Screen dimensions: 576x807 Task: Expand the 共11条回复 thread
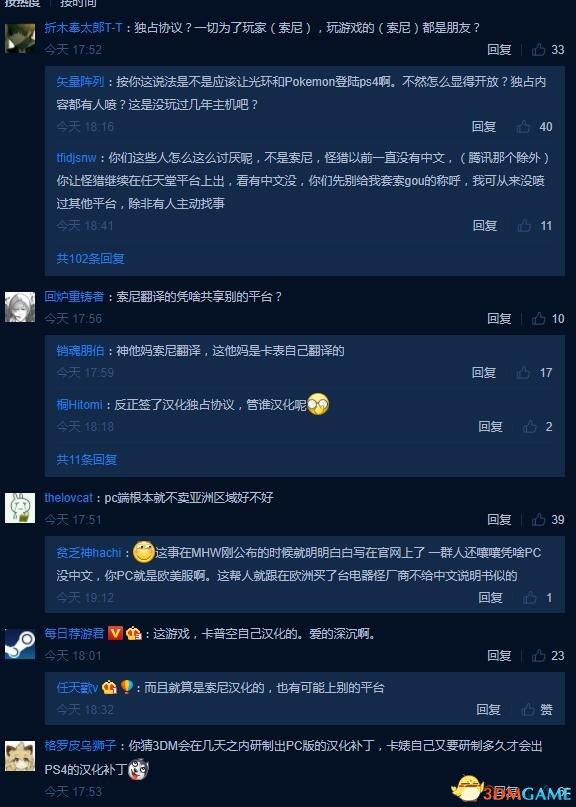[86, 459]
